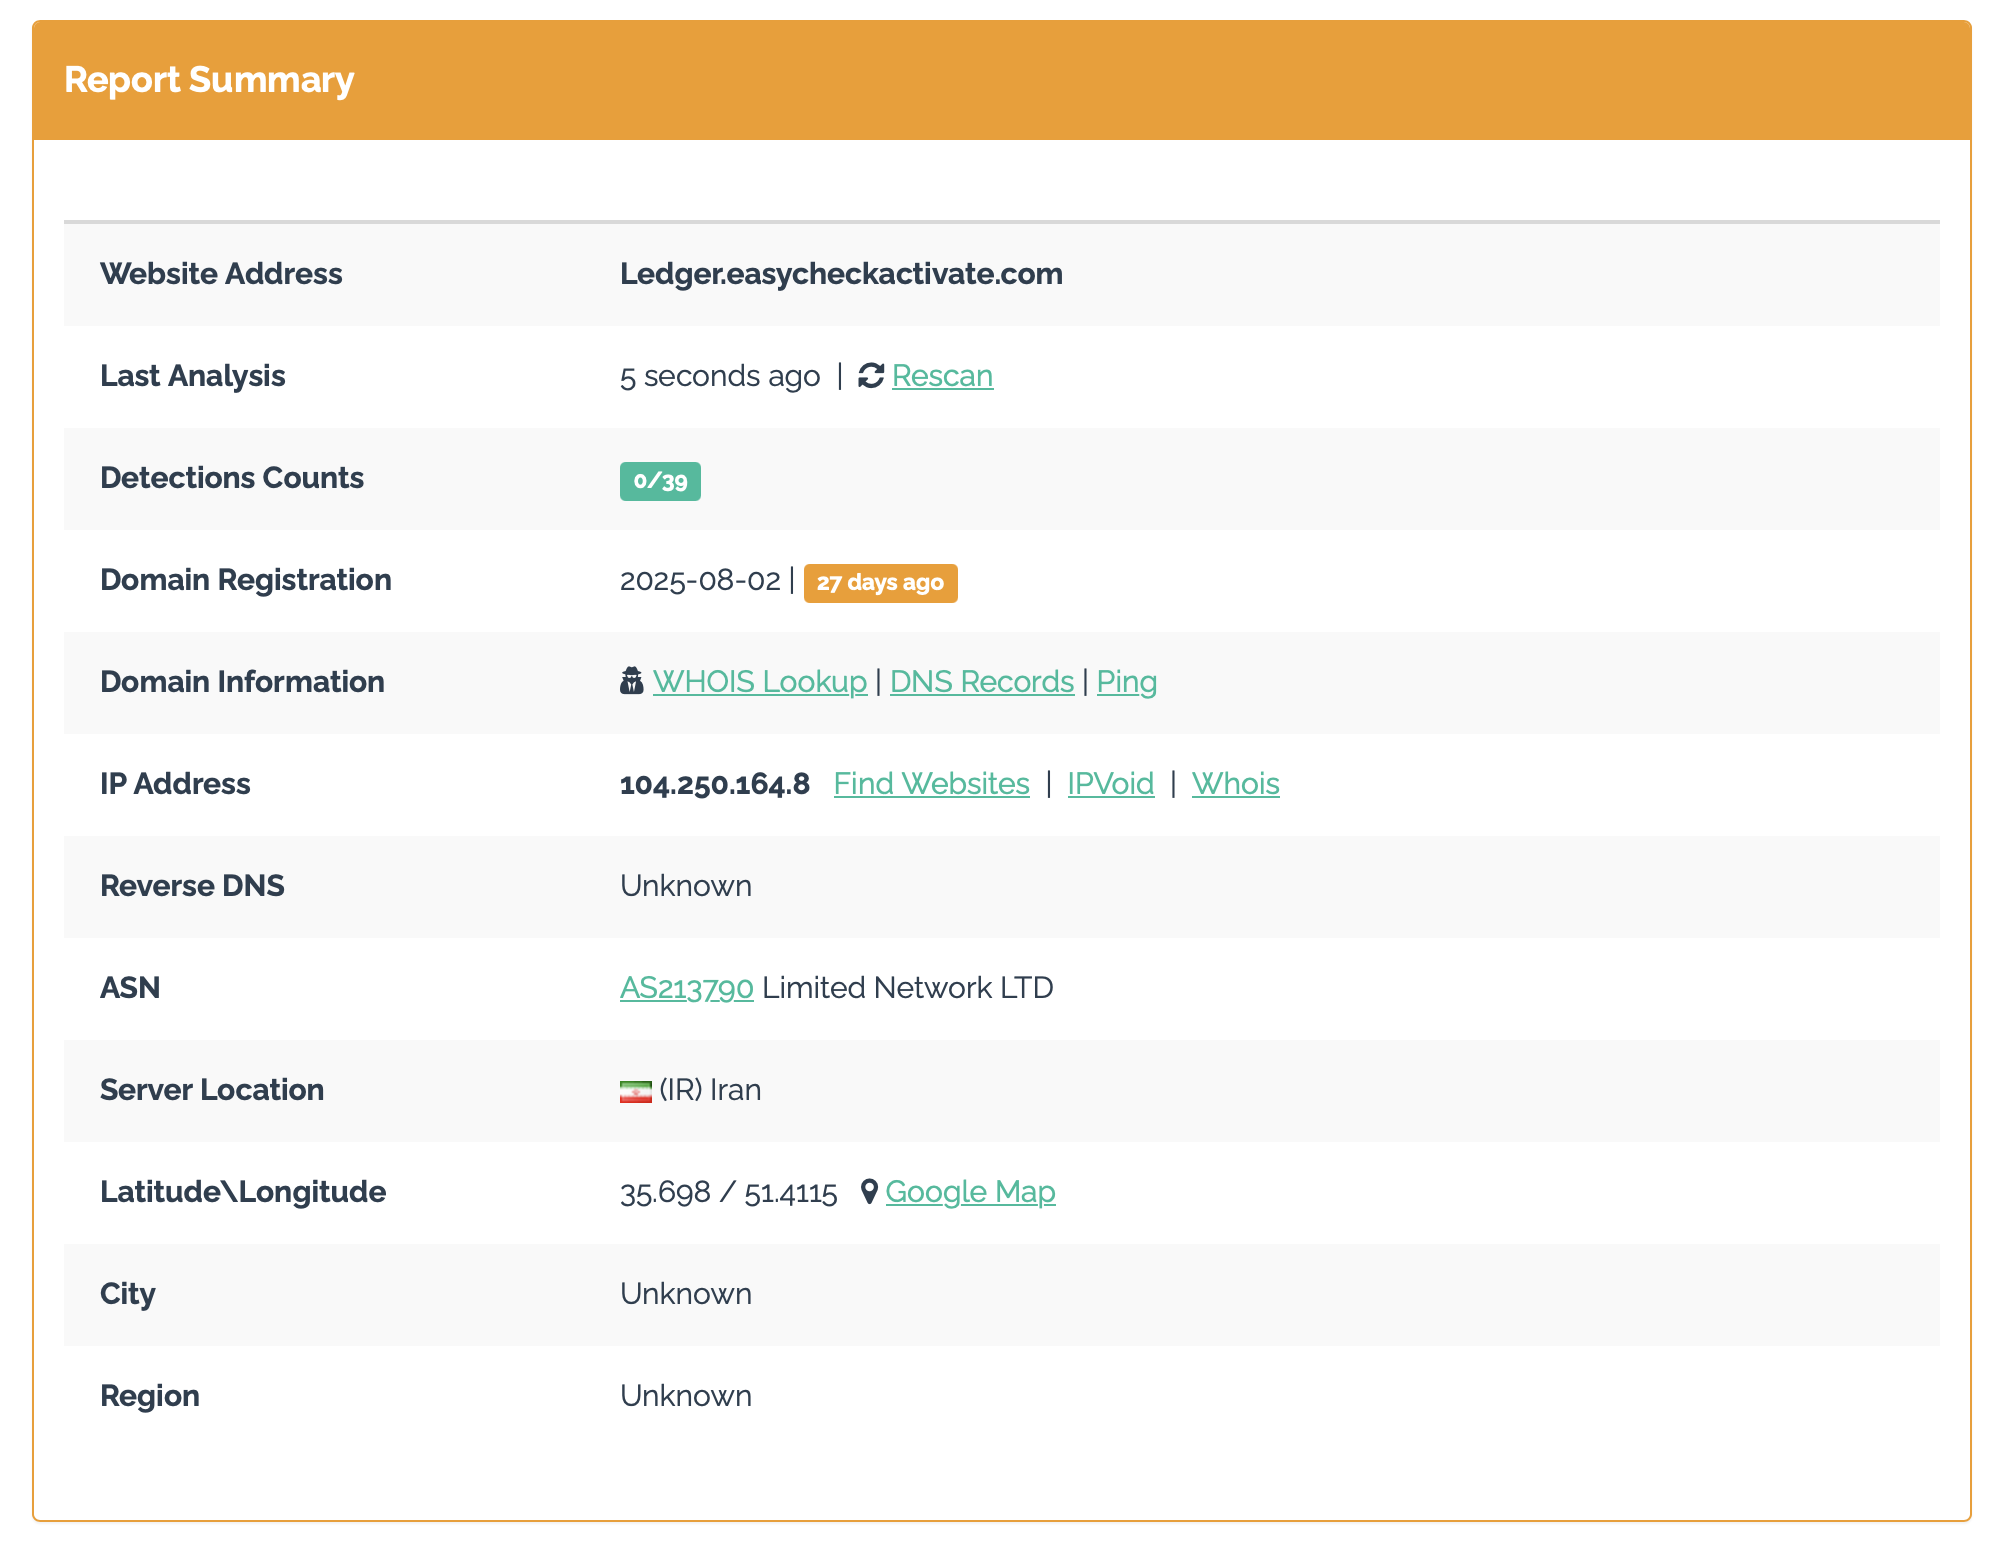The width and height of the screenshot is (2004, 1544).
Task: Click the Limited Network LTD text
Action: tap(908, 988)
